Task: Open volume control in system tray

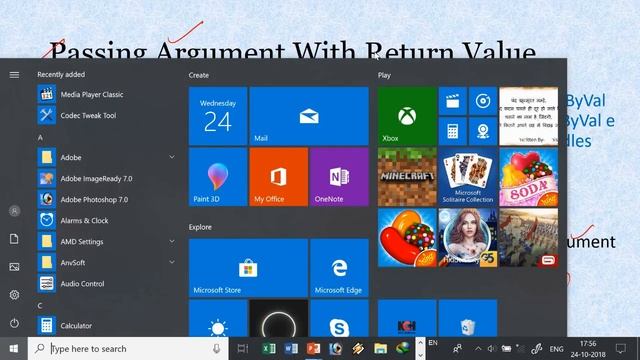Action: 491,349
